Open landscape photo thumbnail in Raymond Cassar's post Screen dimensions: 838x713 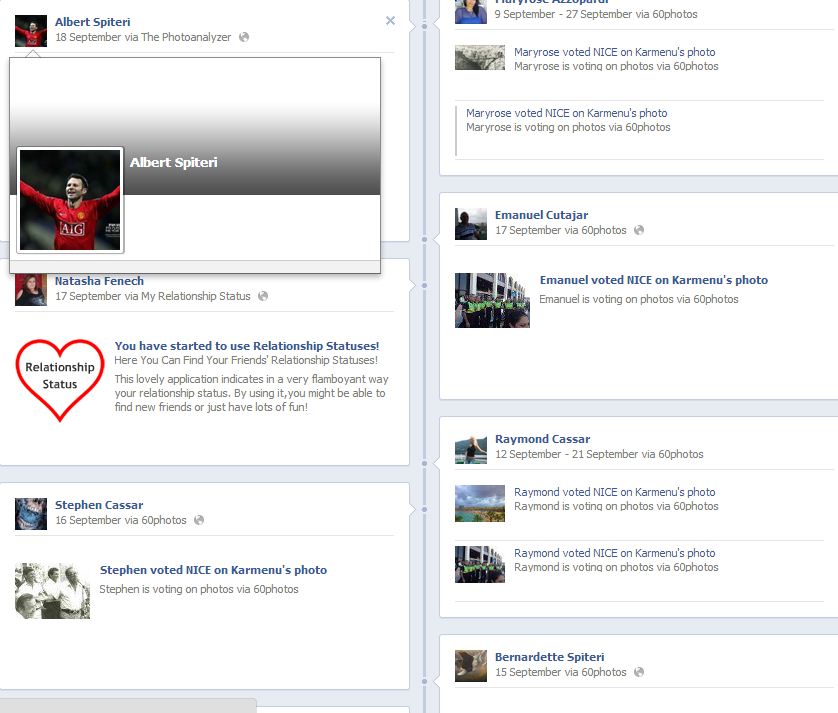tap(480, 503)
